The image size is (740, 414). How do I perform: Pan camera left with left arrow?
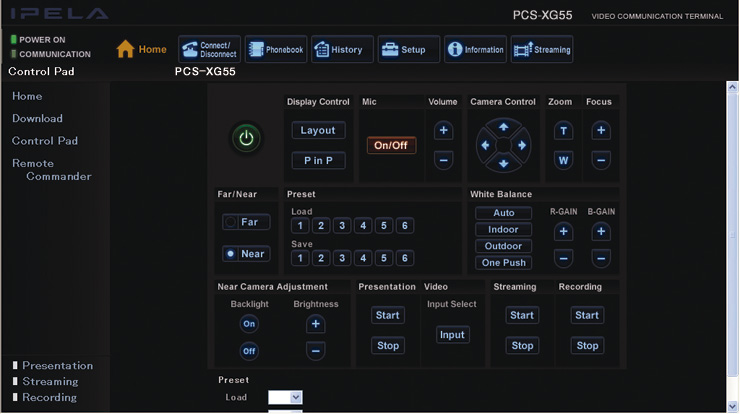point(486,145)
